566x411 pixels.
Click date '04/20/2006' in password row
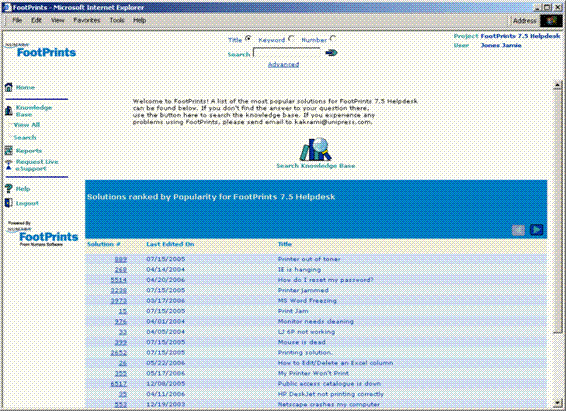coord(165,280)
